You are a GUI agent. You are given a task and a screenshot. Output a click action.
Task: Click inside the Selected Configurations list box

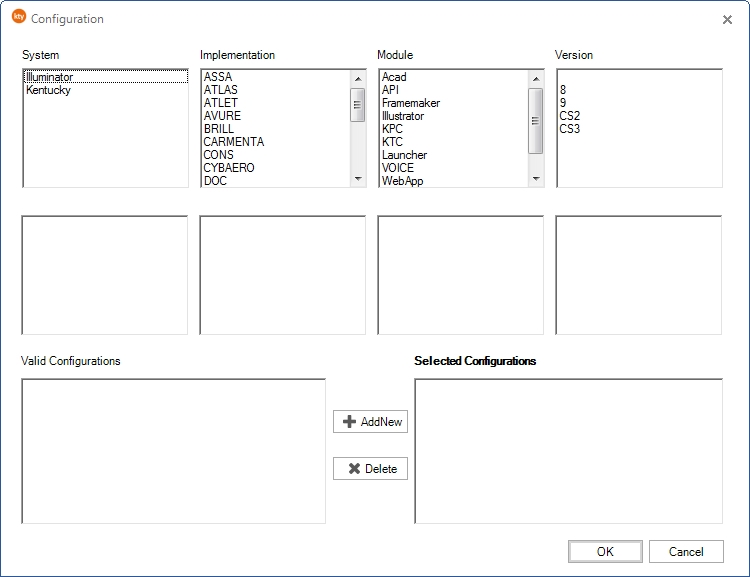[568, 450]
